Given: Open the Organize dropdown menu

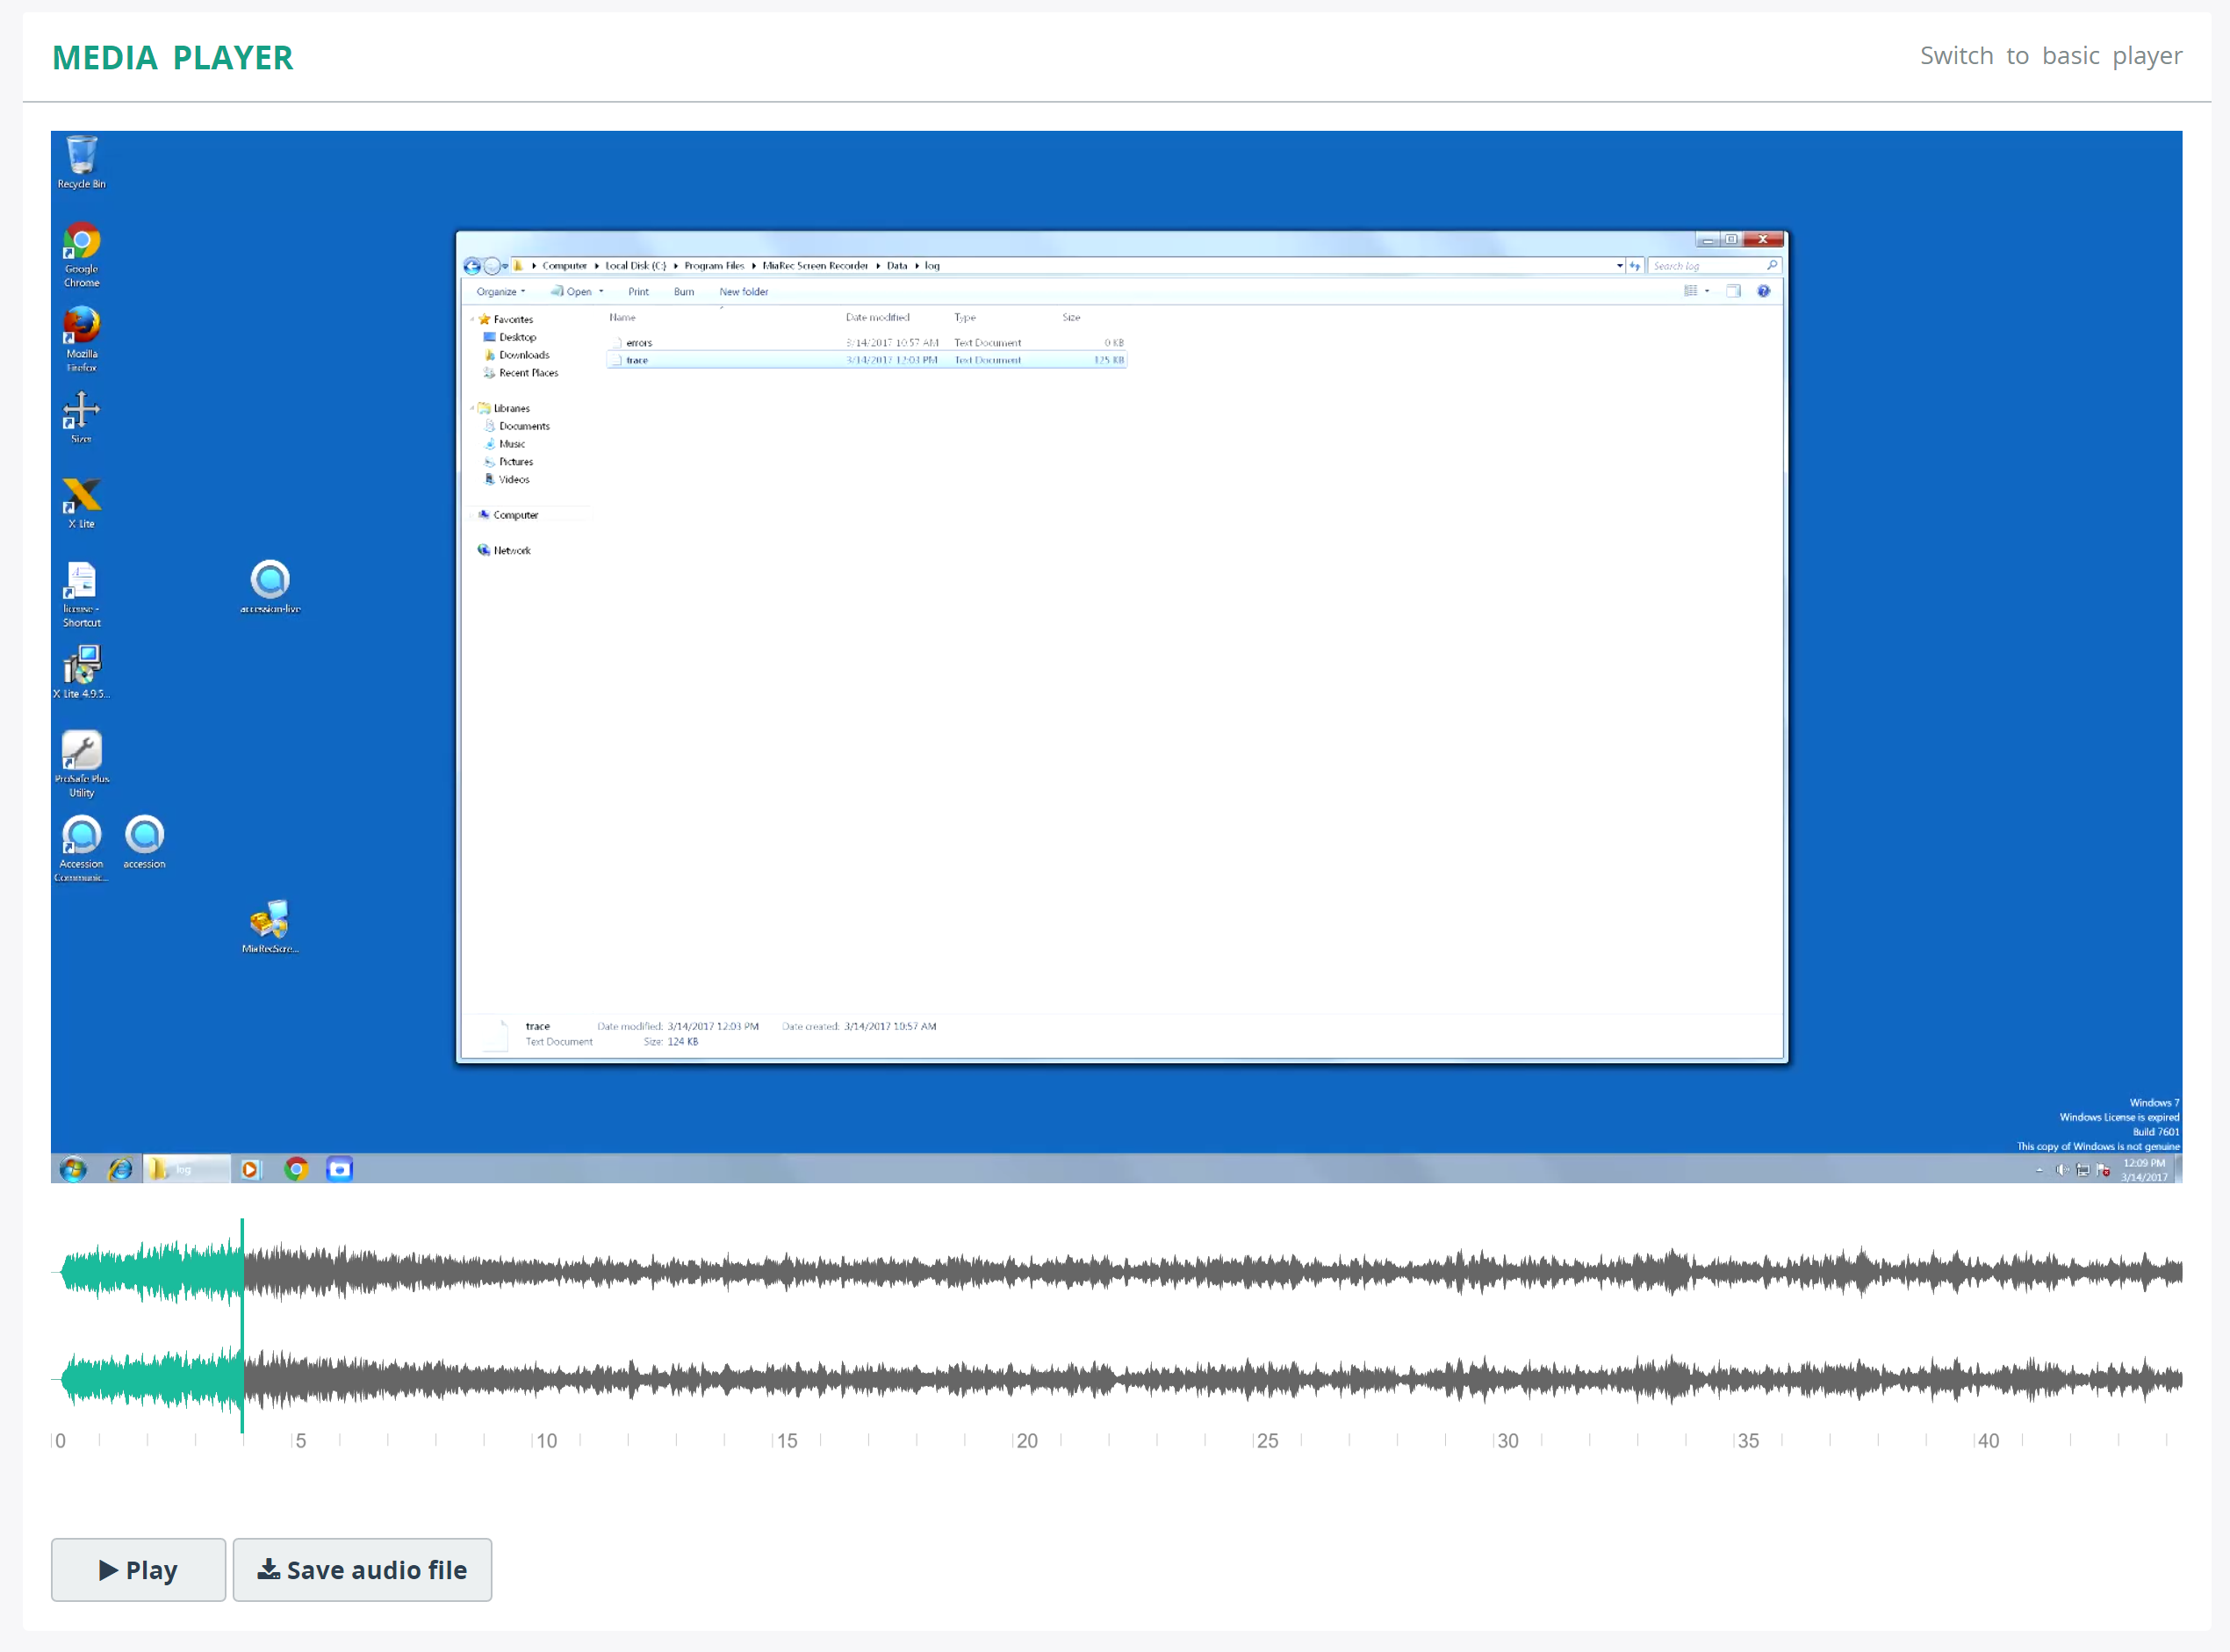Looking at the screenshot, I should coord(500,291).
